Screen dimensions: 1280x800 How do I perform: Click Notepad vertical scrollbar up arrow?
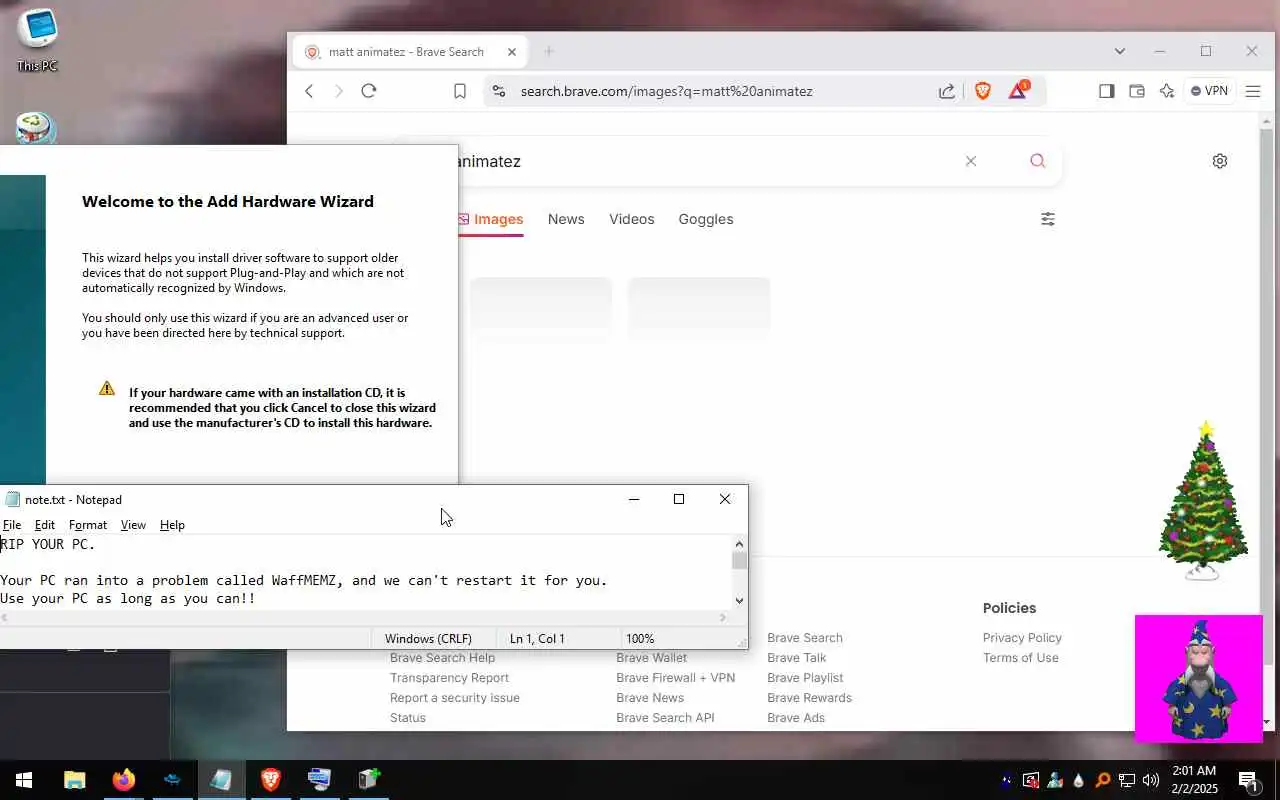pos(739,543)
